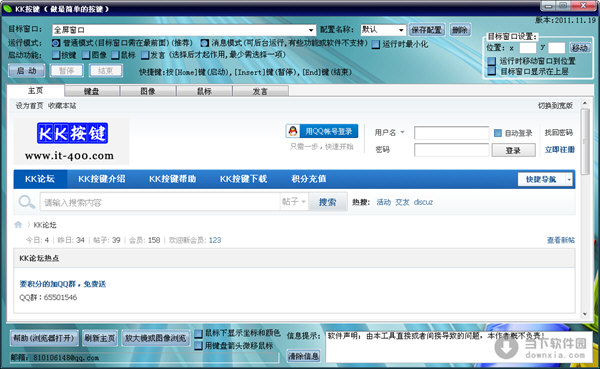Screen dimensions: 600x369
Task: Open hot search link discuz
Action: point(423,202)
